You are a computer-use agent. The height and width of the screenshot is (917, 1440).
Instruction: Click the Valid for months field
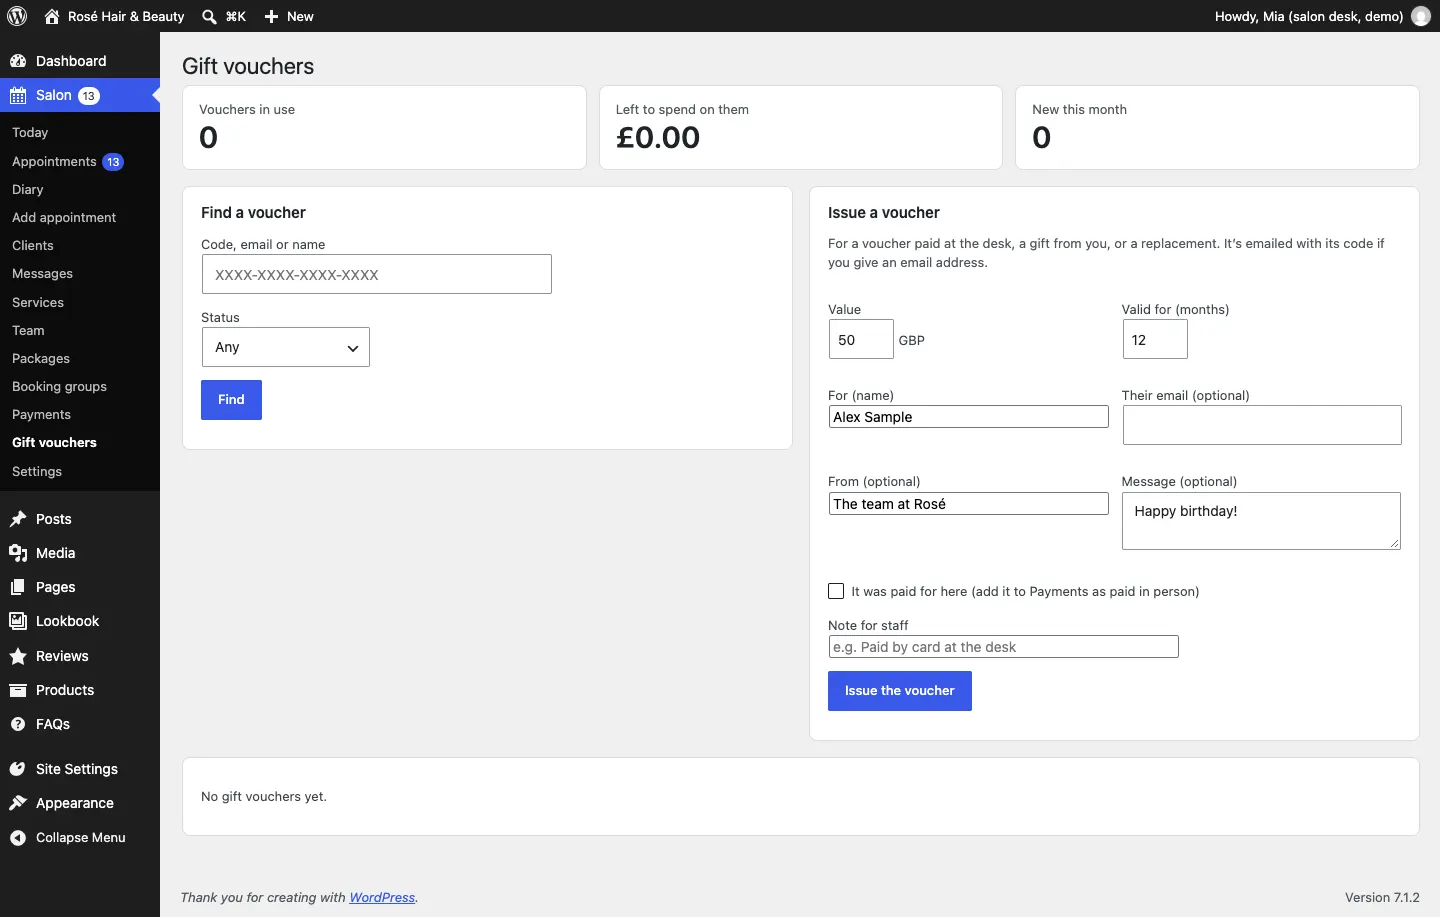tap(1155, 339)
